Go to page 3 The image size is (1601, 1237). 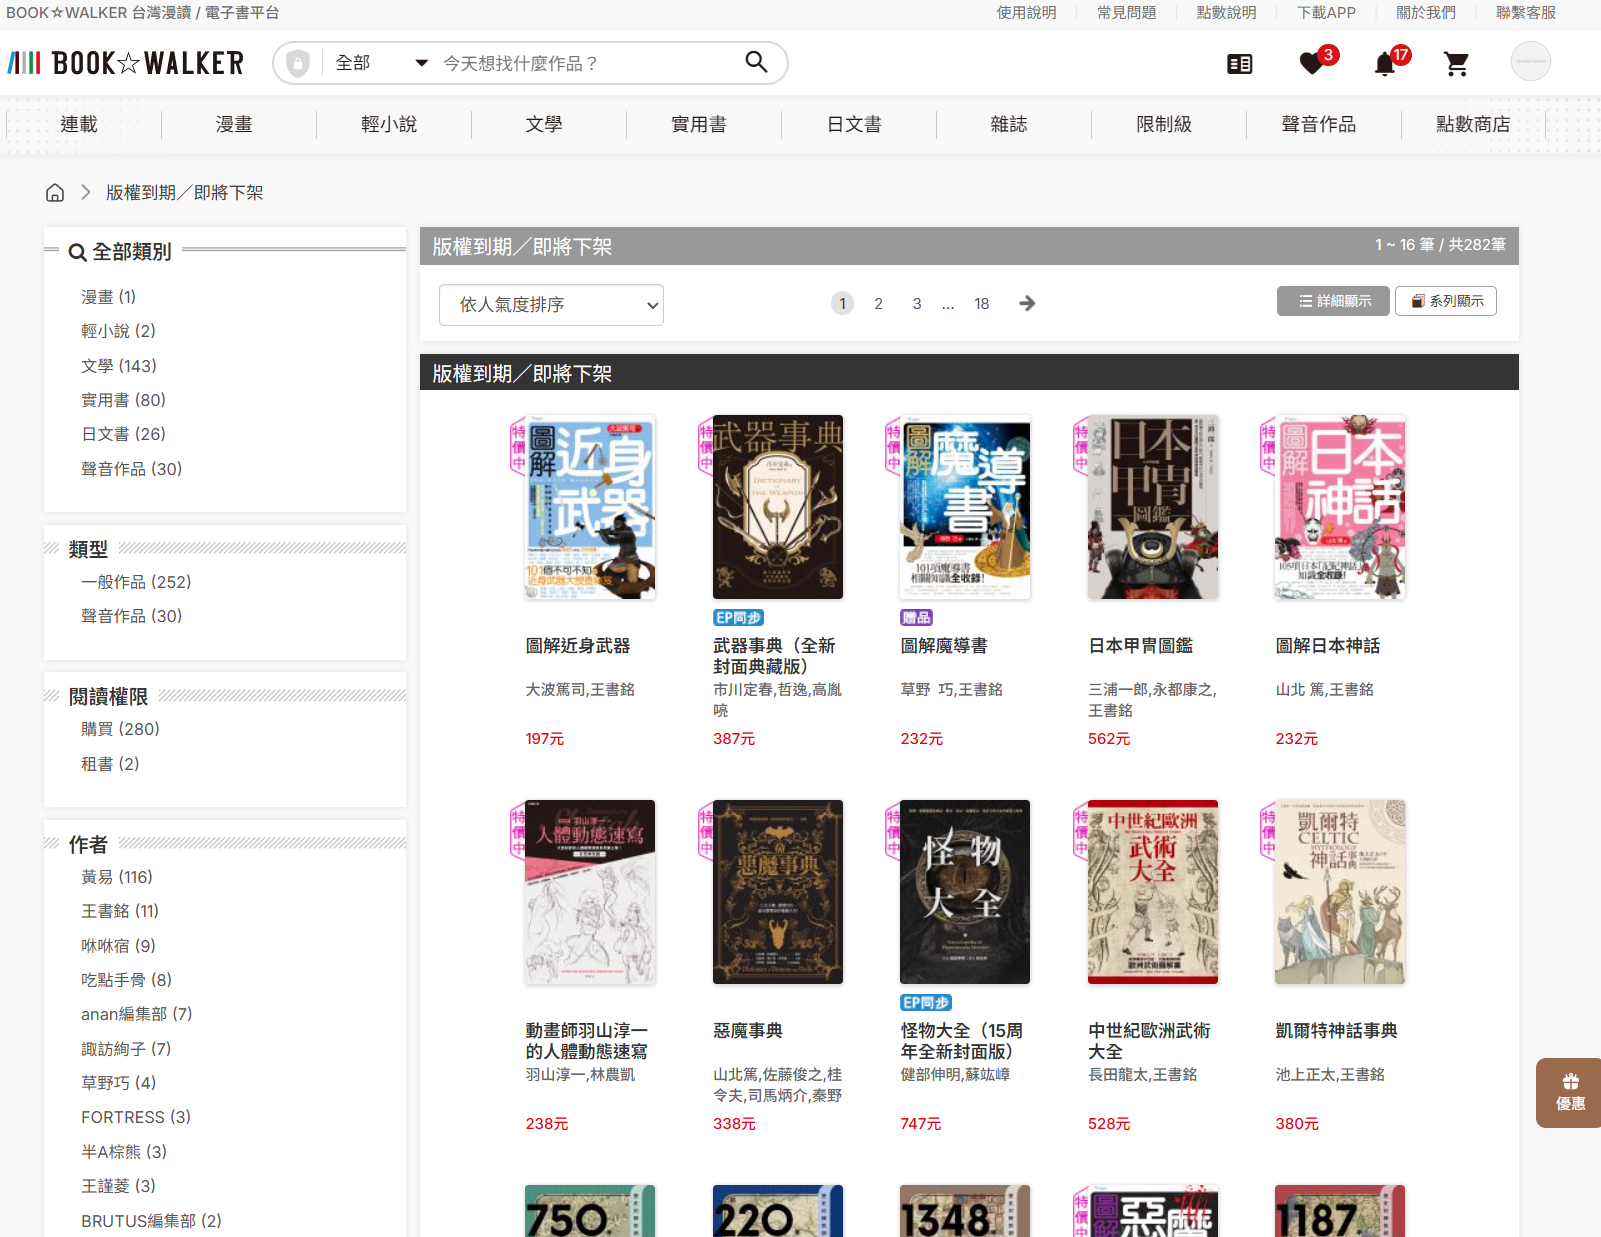point(917,303)
